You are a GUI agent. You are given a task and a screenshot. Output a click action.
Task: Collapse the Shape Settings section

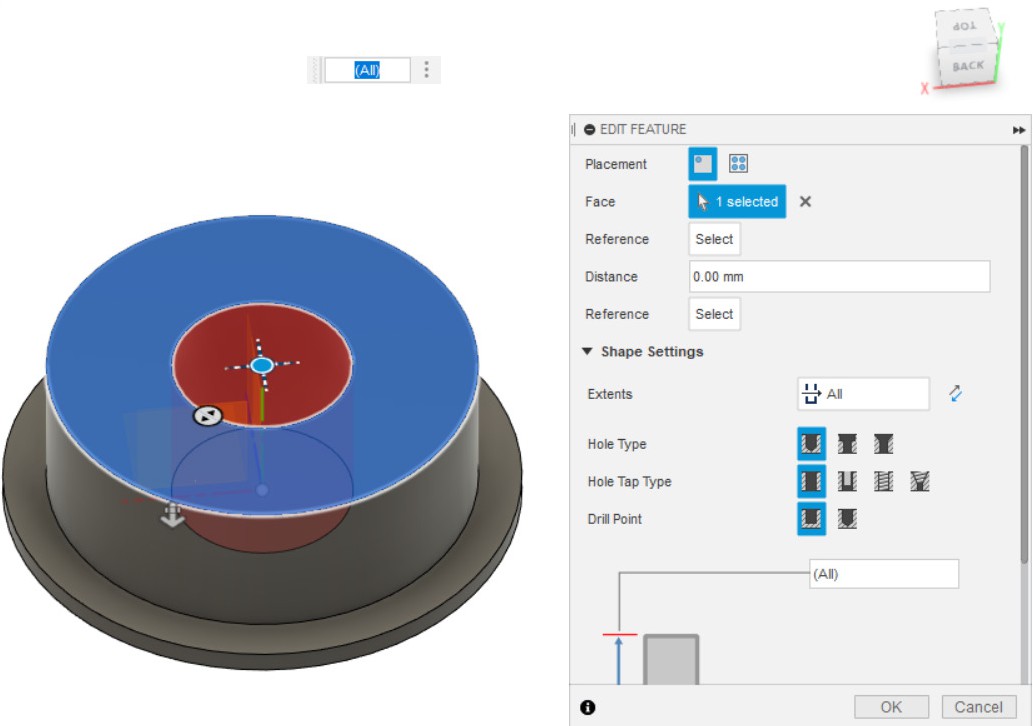[x=587, y=352]
